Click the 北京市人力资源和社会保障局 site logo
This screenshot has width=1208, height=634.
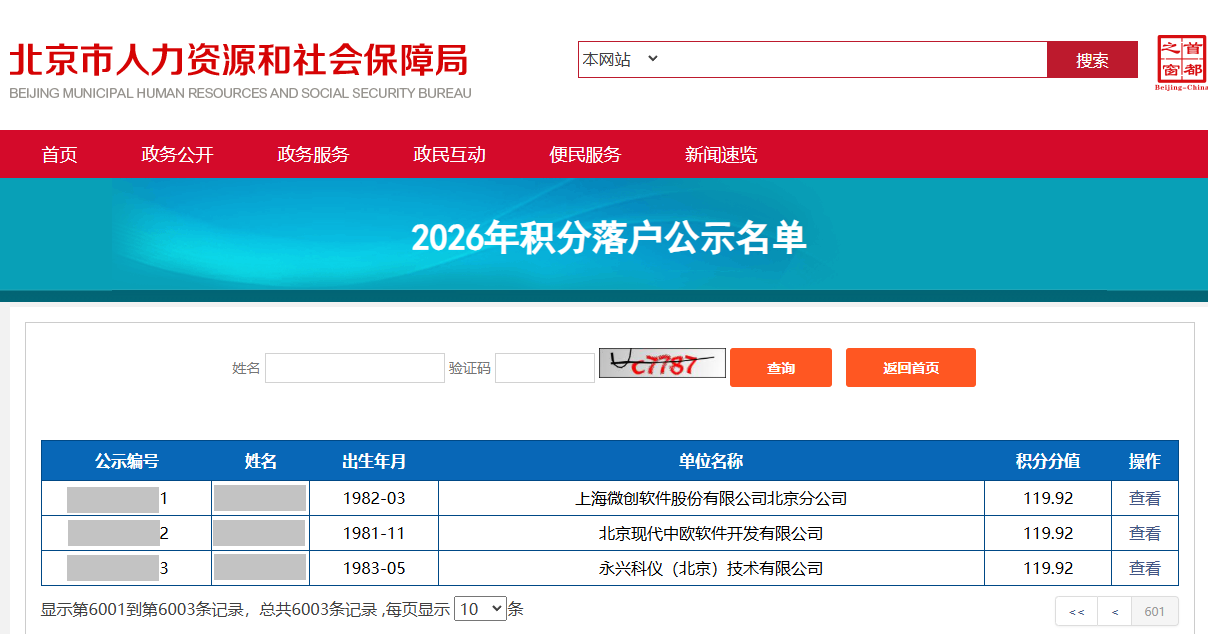point(240,70)
